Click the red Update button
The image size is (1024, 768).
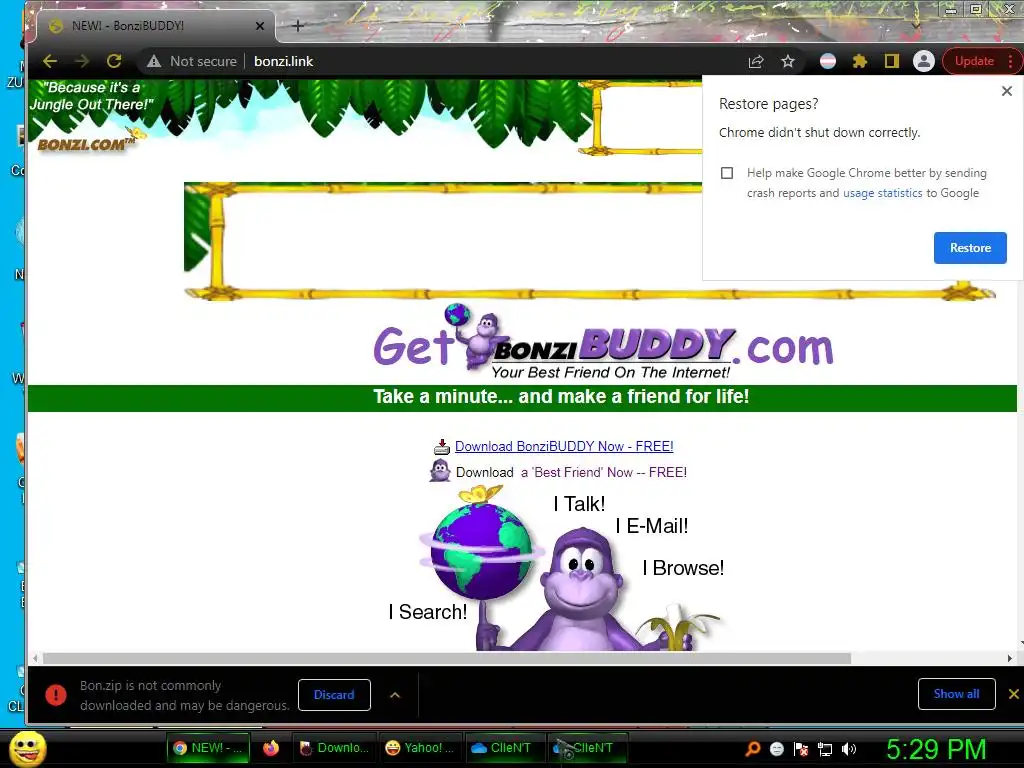tap(974, 61)
